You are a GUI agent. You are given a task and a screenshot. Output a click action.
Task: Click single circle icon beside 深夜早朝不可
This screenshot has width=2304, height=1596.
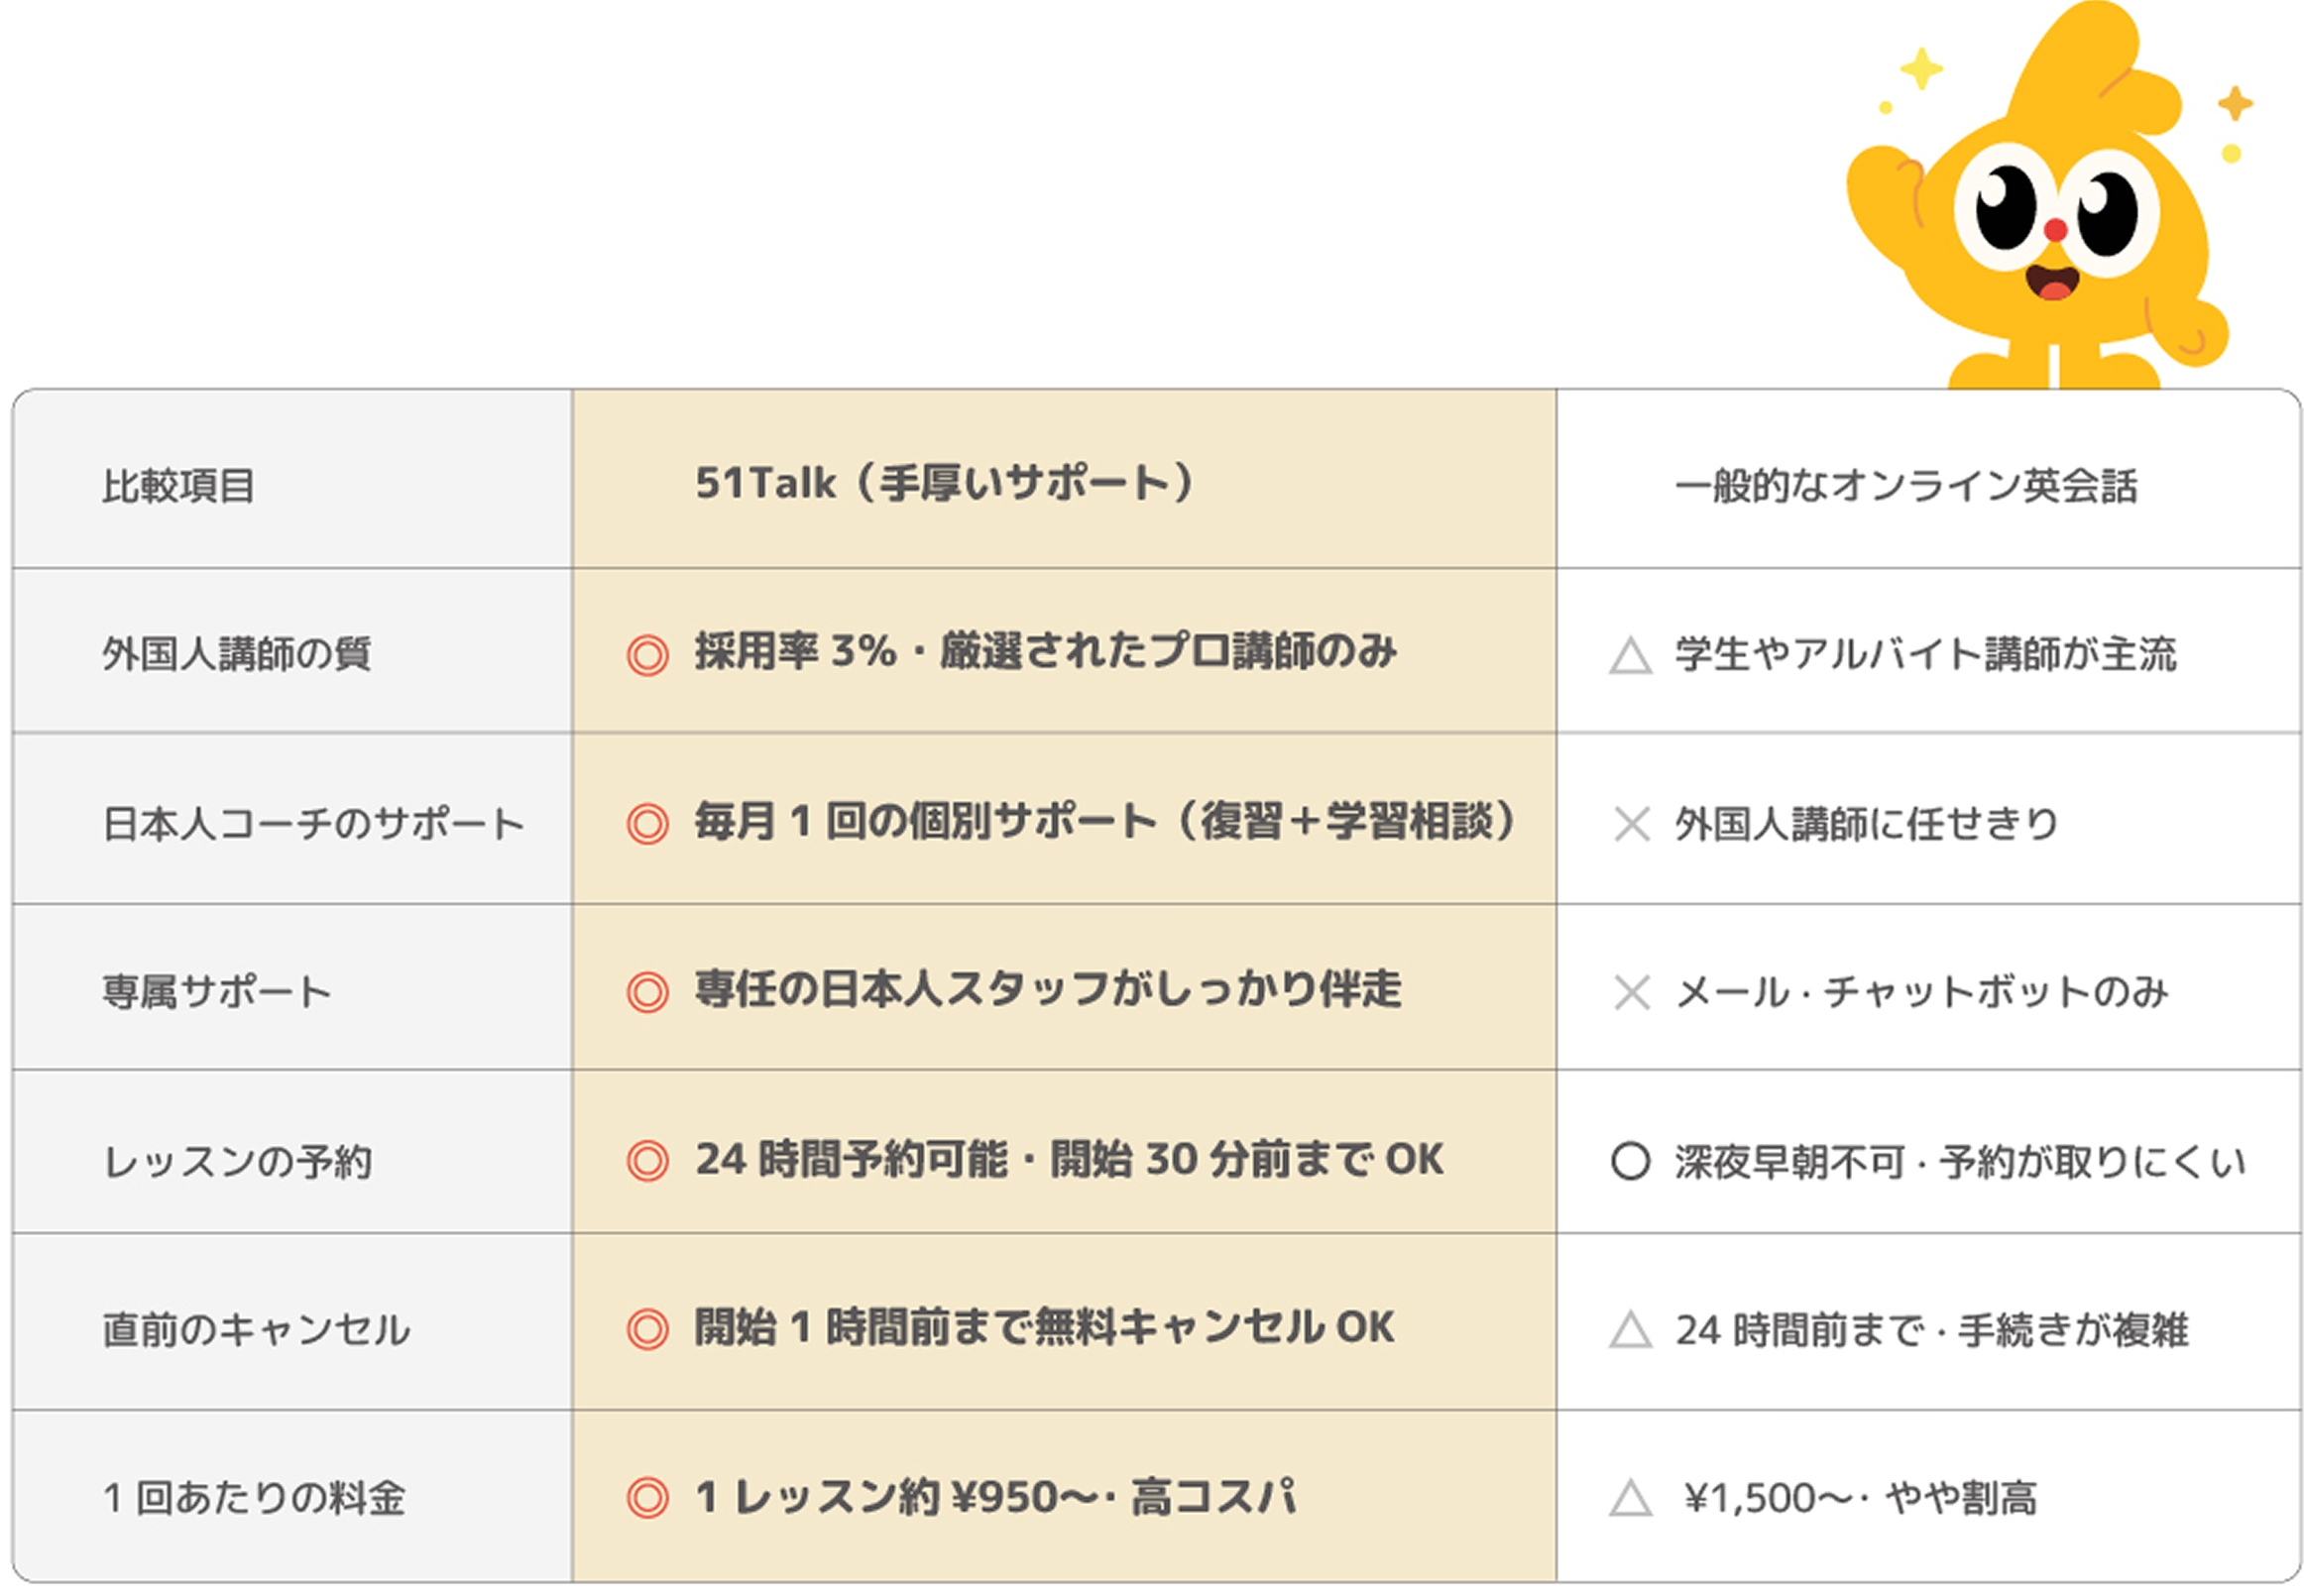(x=1630, y=1161)
